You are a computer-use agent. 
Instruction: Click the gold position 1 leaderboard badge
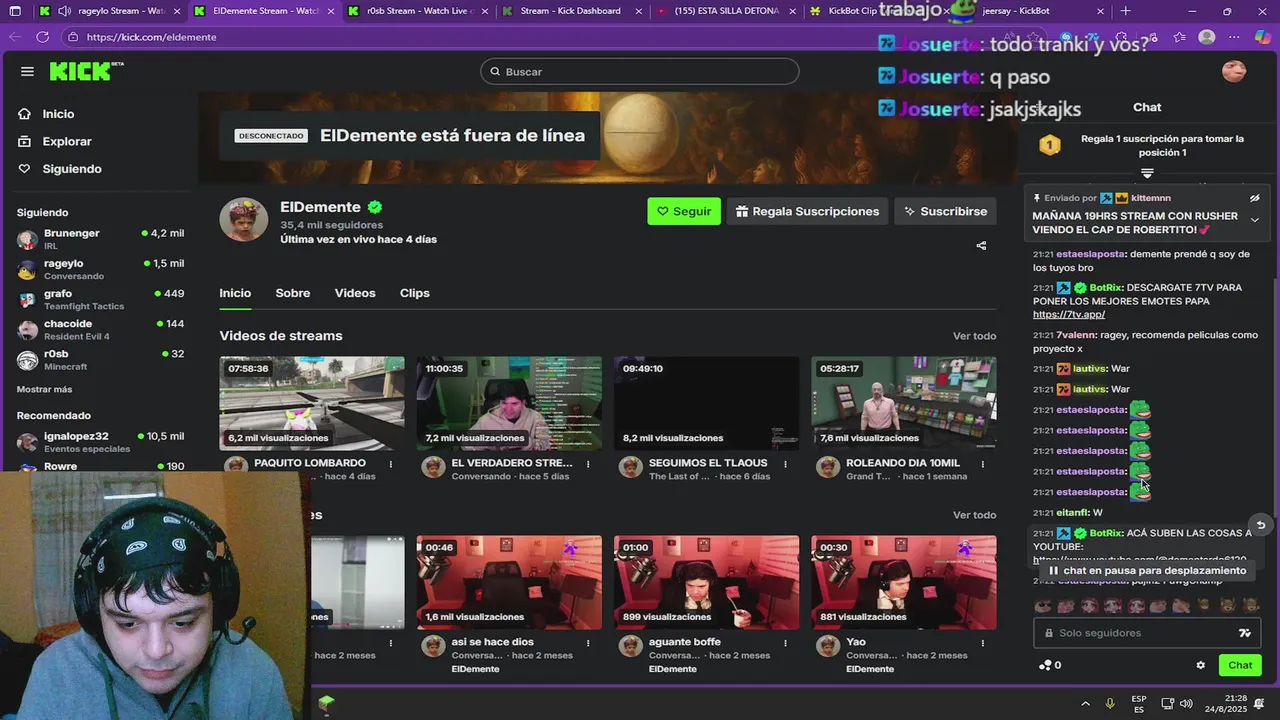(1049, 145)
